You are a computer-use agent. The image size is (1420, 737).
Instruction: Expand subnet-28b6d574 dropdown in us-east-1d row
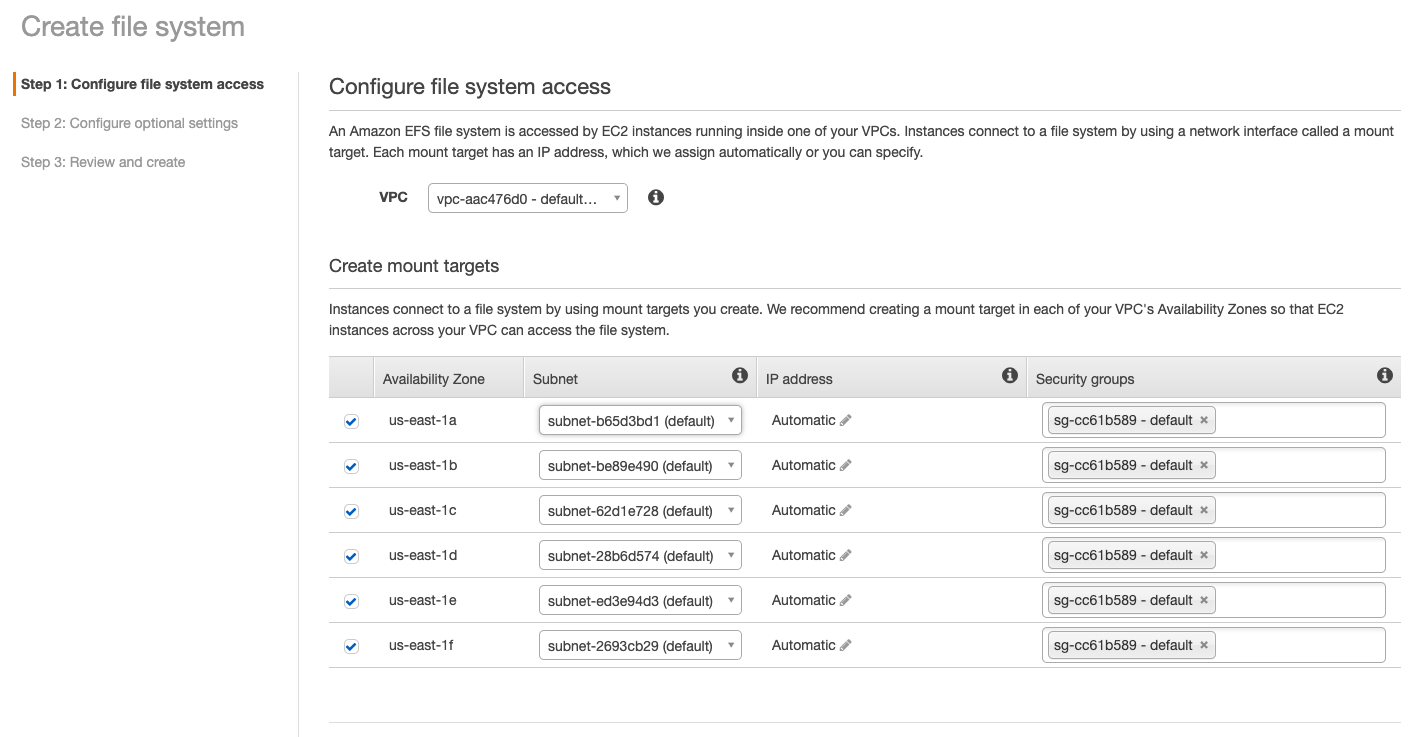pos(640,556)
